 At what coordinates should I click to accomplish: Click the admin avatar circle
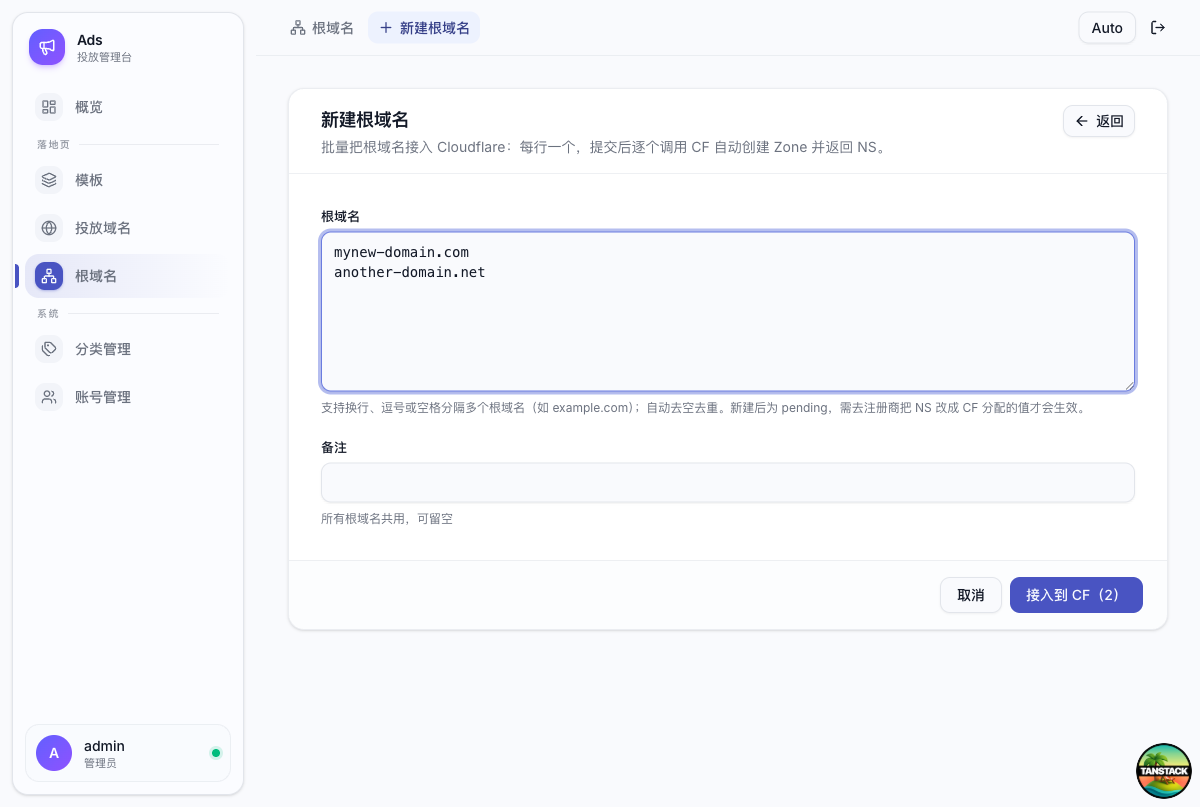coord(54,753)
